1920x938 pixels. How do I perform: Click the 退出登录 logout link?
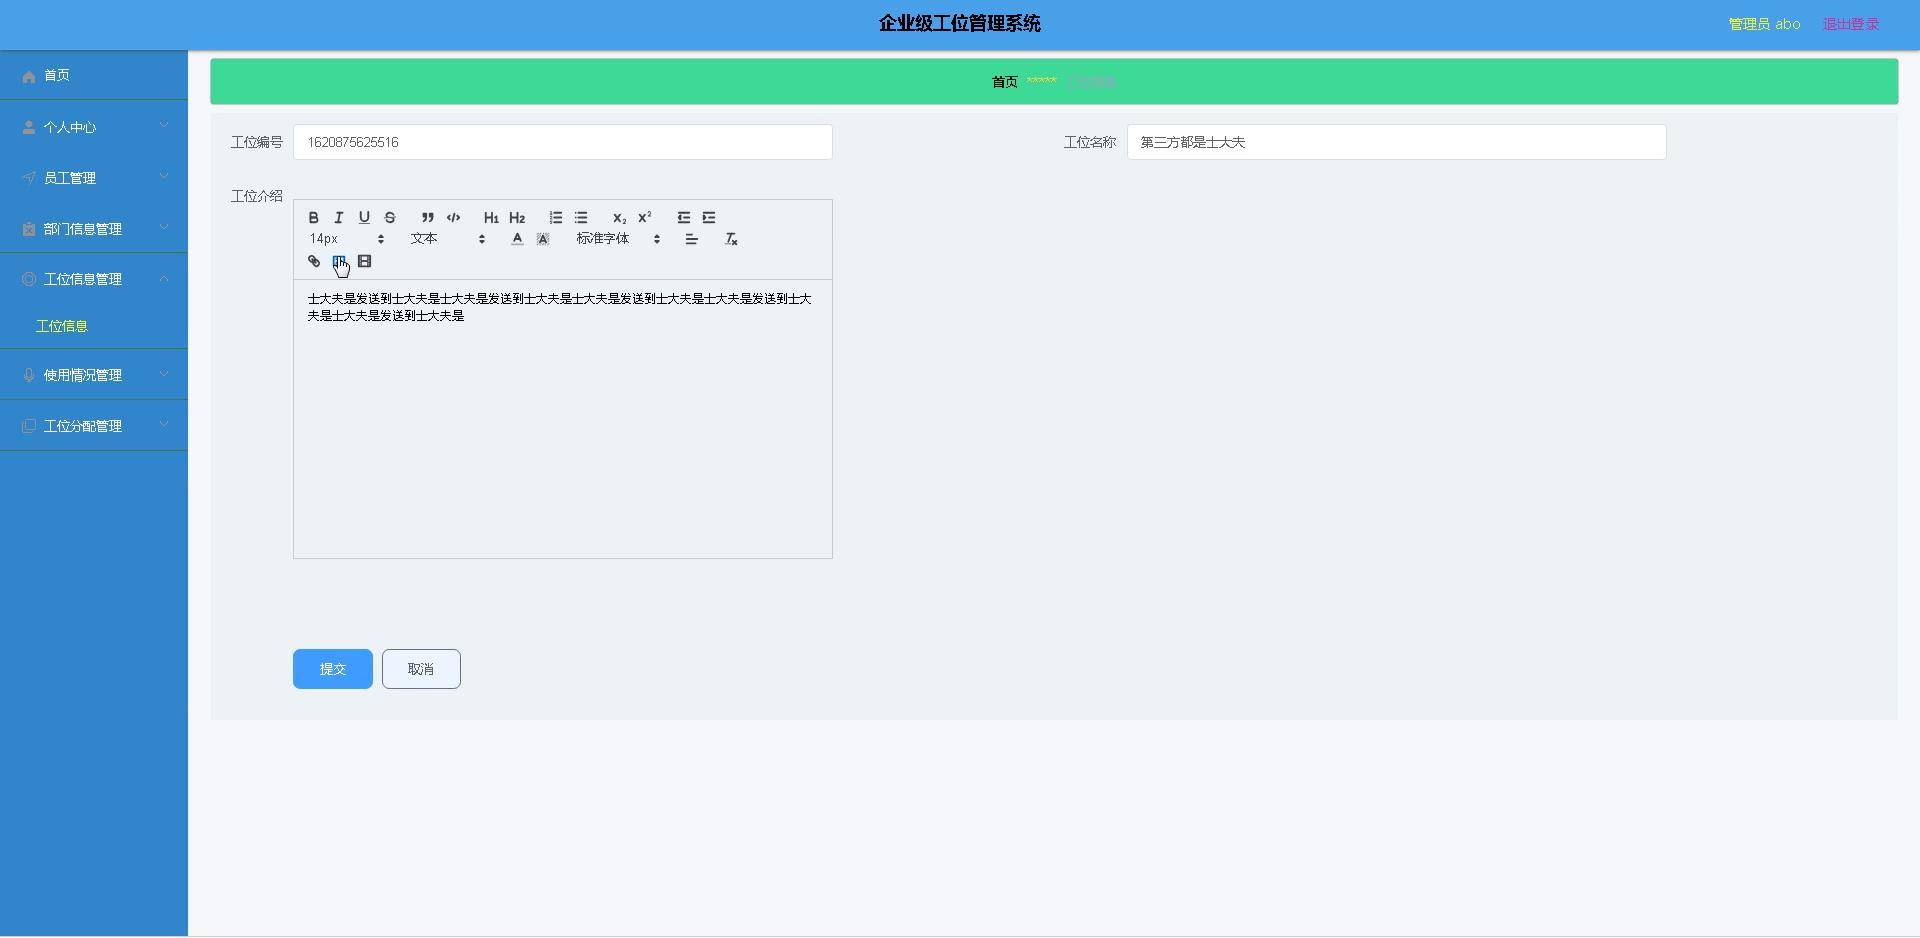(x=1850, y=24)
